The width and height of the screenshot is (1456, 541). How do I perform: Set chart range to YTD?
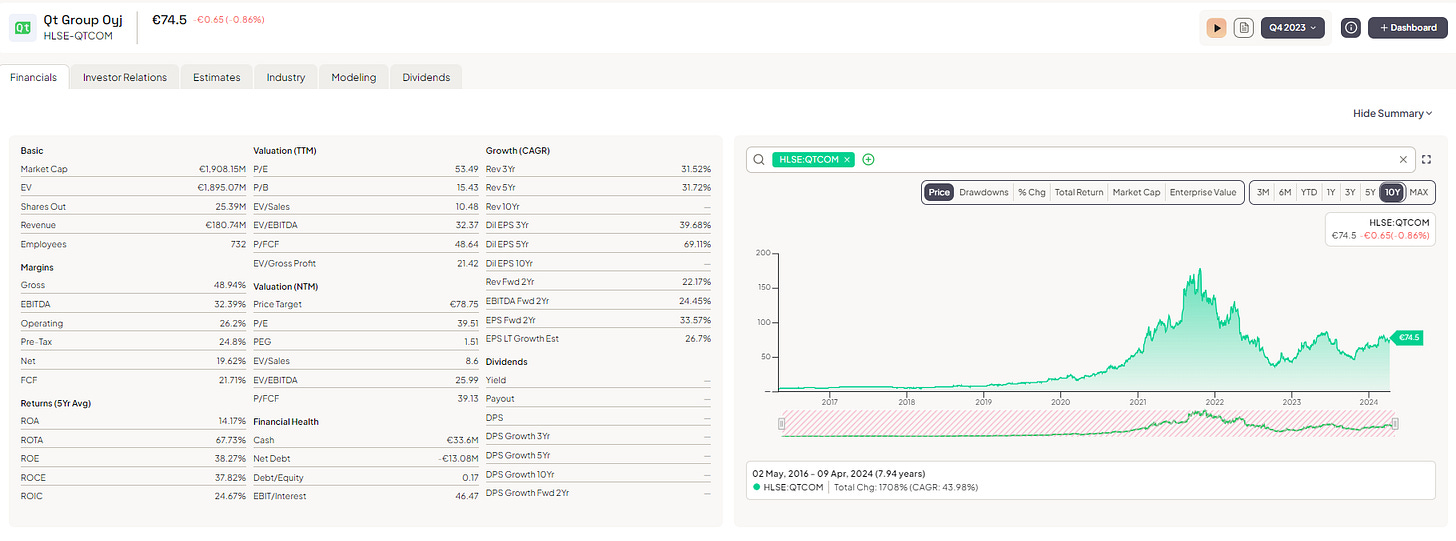click(1308, 192)
